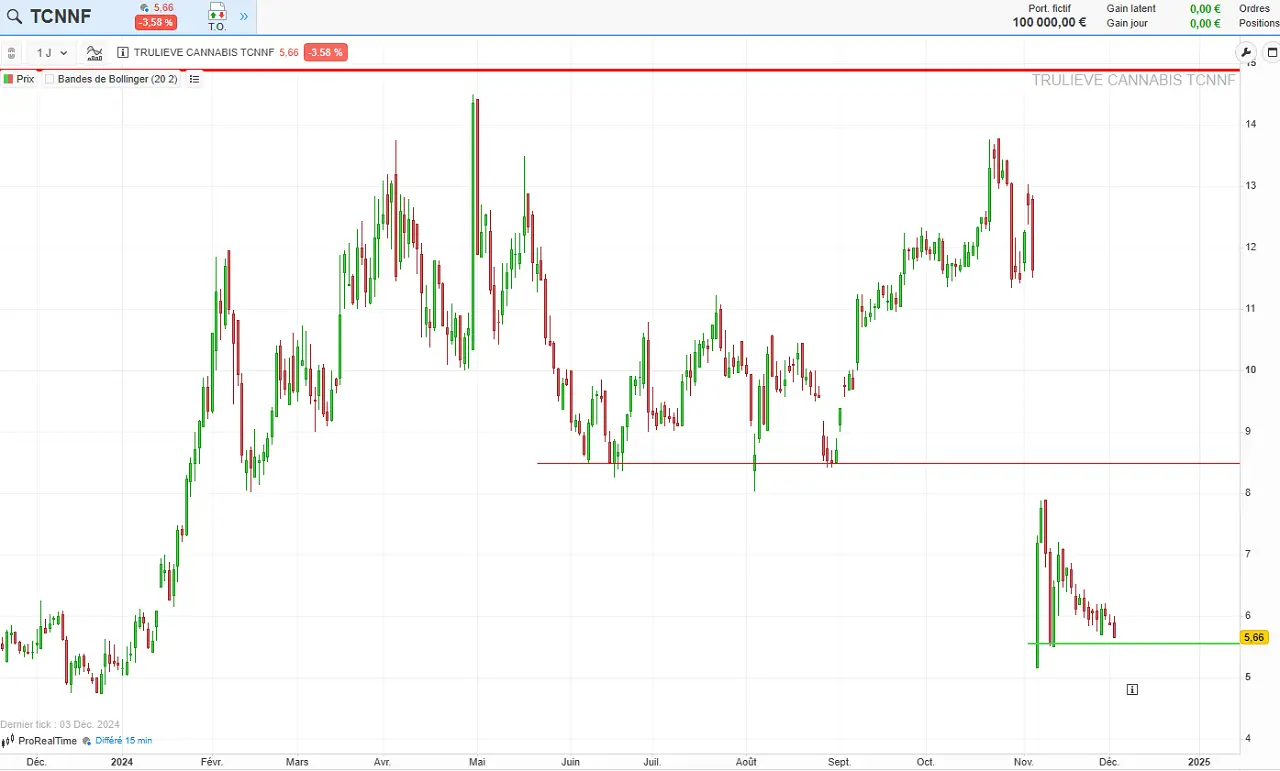Open the 1 J timeframe dropdown
Screen dimensions: 1280x771
53,53
